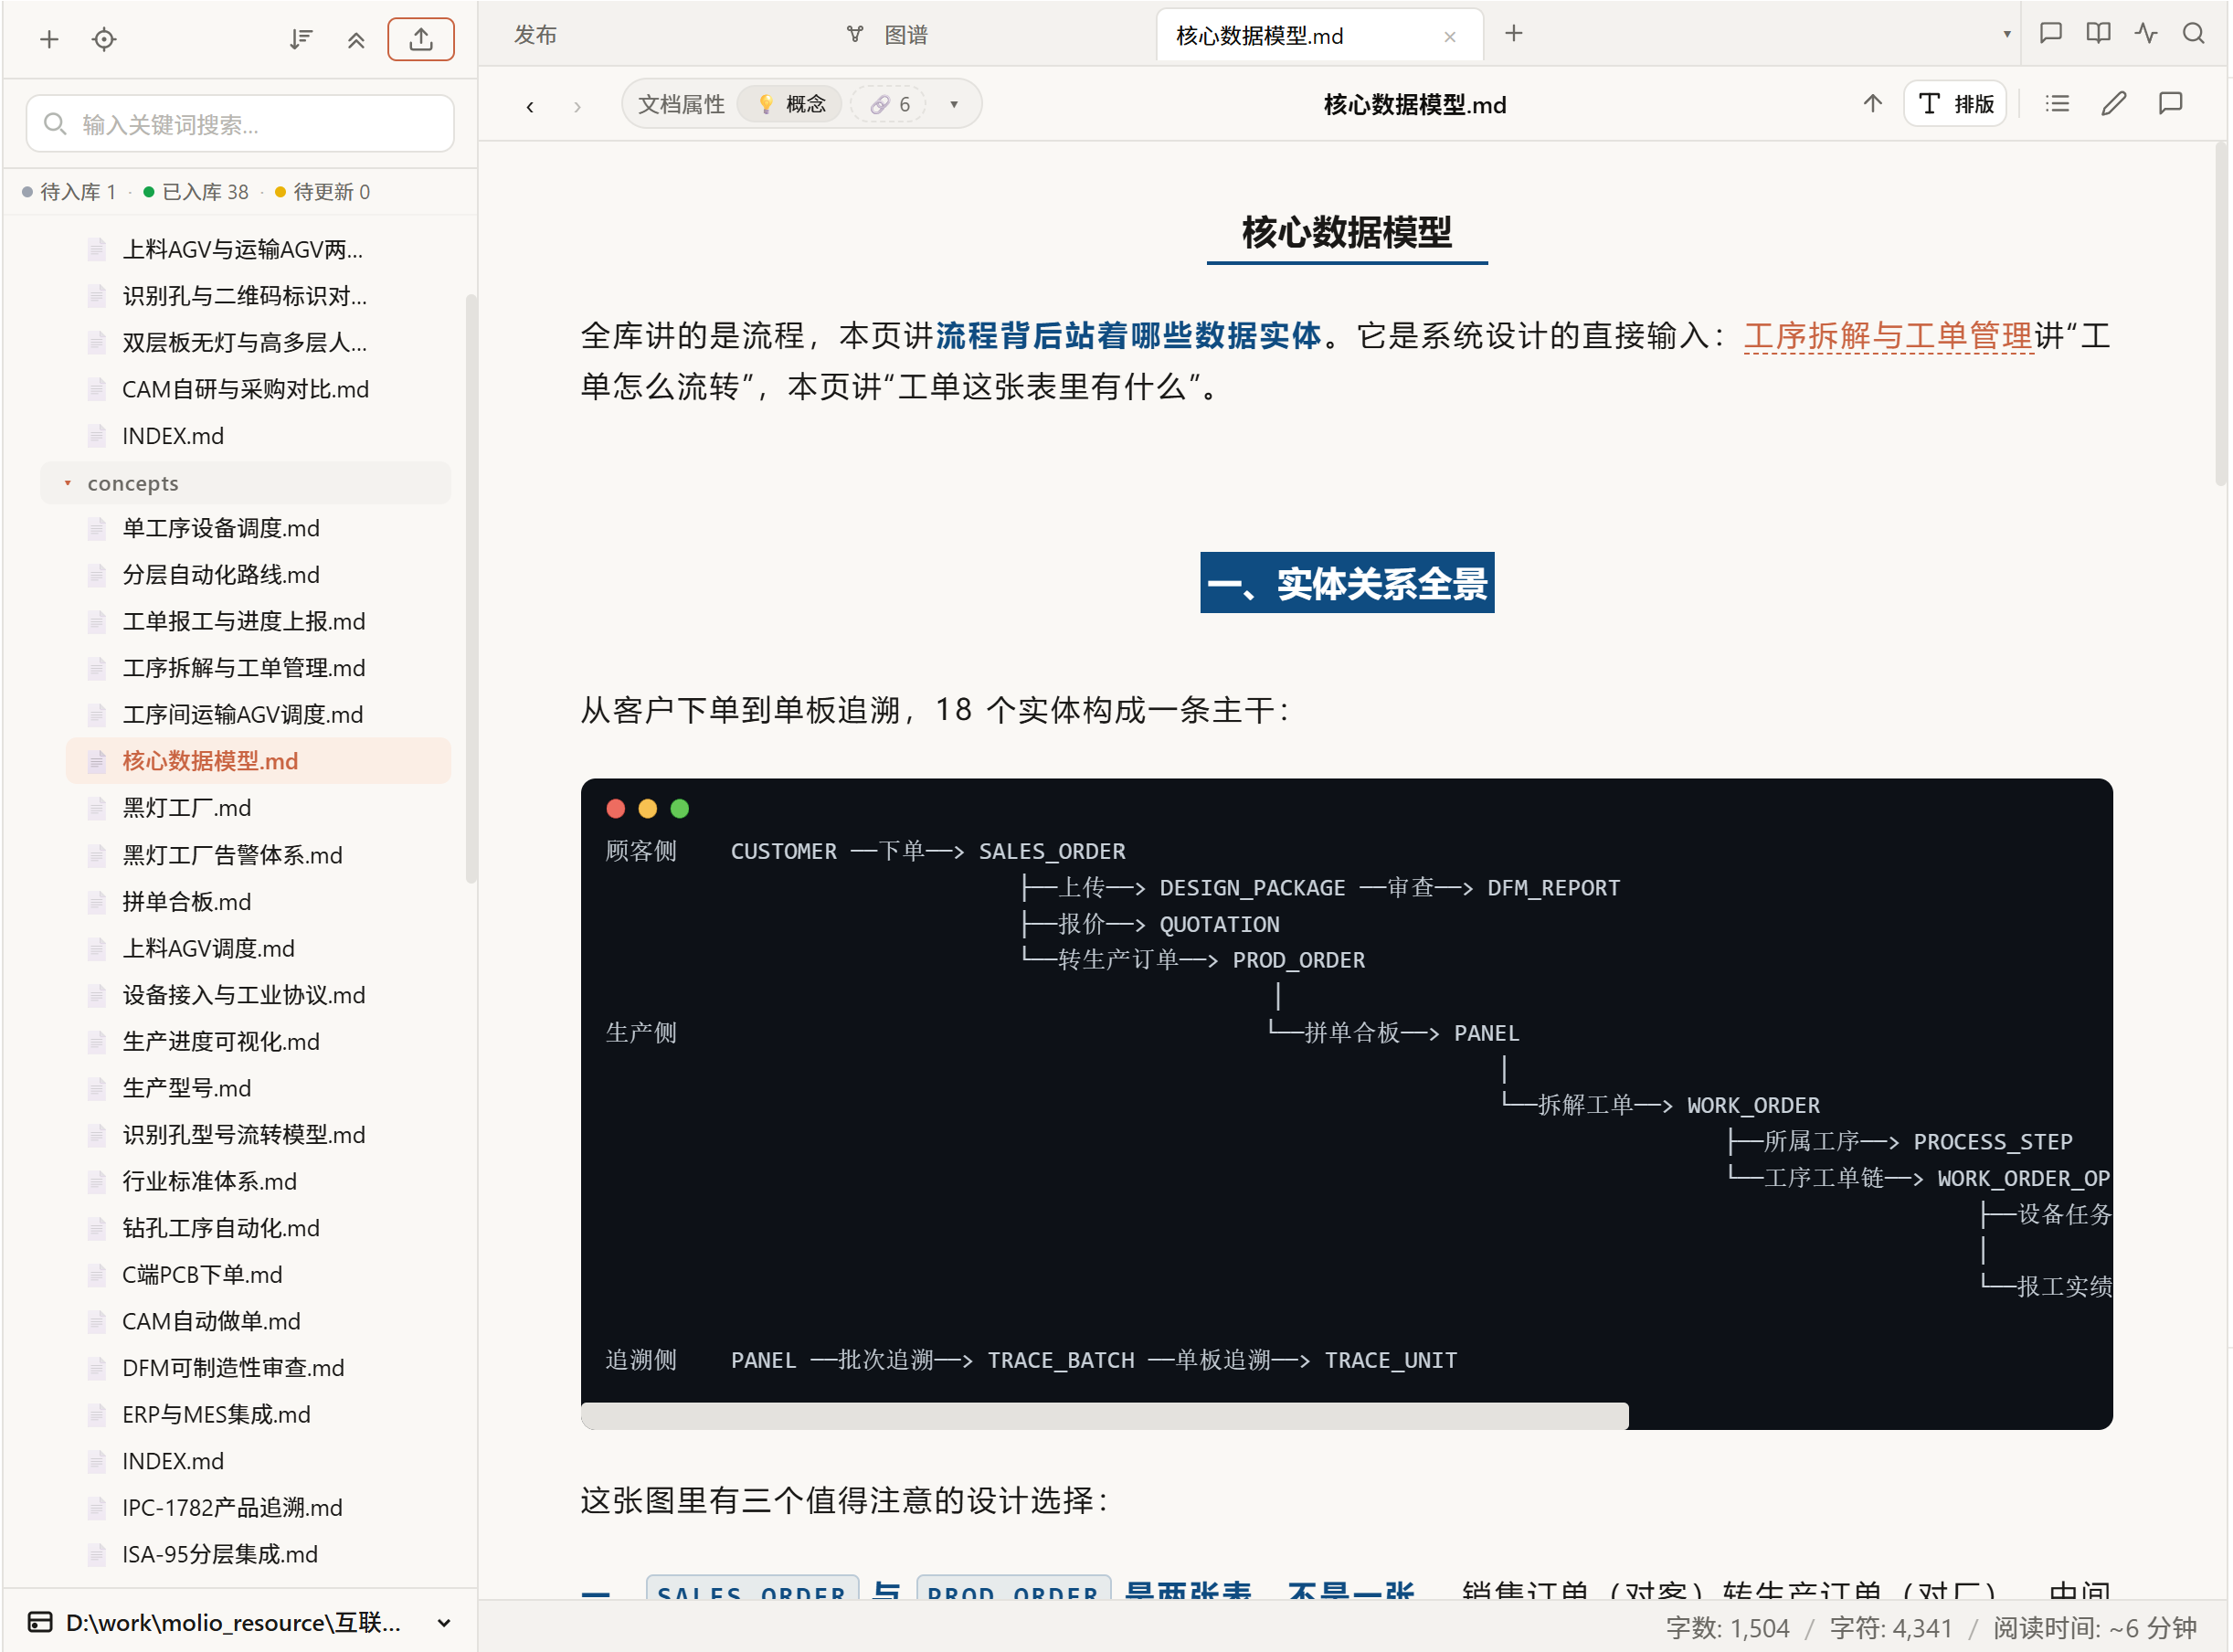Collapse all folders with double-chevron icon
Image resolution: width=2233 pixels, height=1652 pixels.
coord(356,39)
